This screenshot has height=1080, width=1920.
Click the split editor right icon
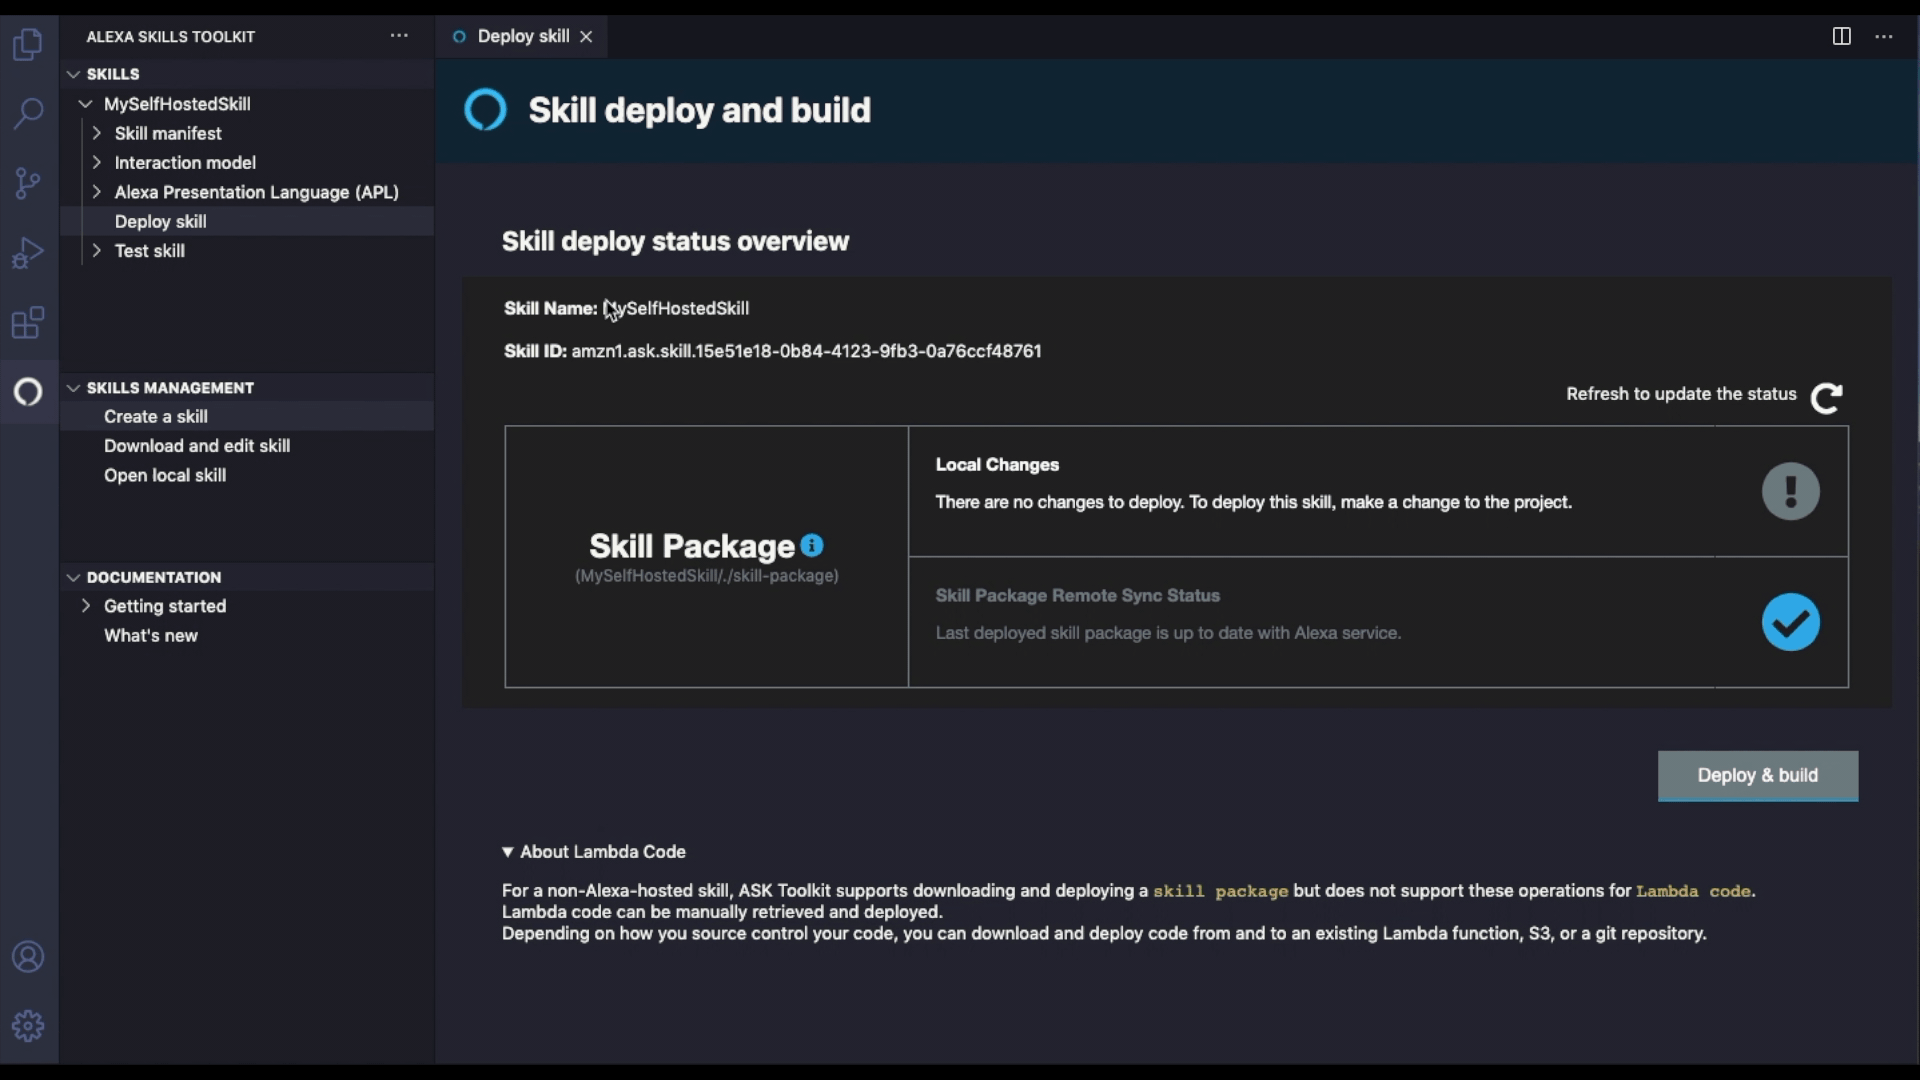tap(1841, 36)
